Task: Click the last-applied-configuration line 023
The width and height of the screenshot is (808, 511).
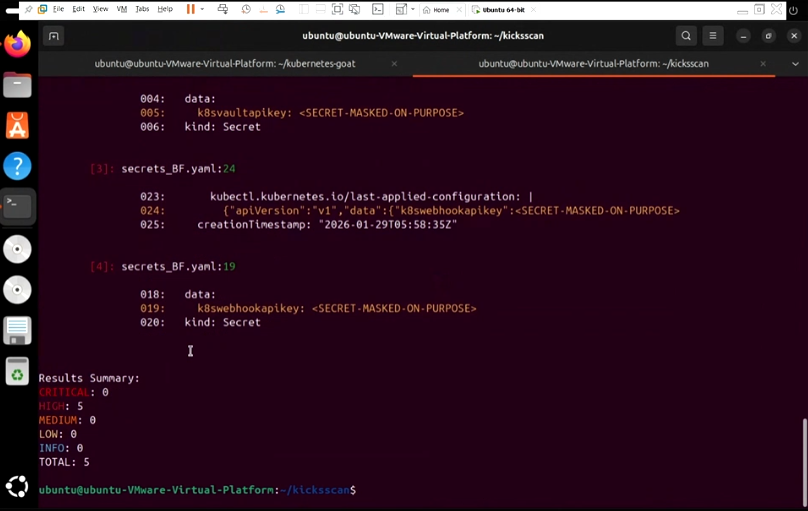Action: pyautogui.click(x=336, y=197)
